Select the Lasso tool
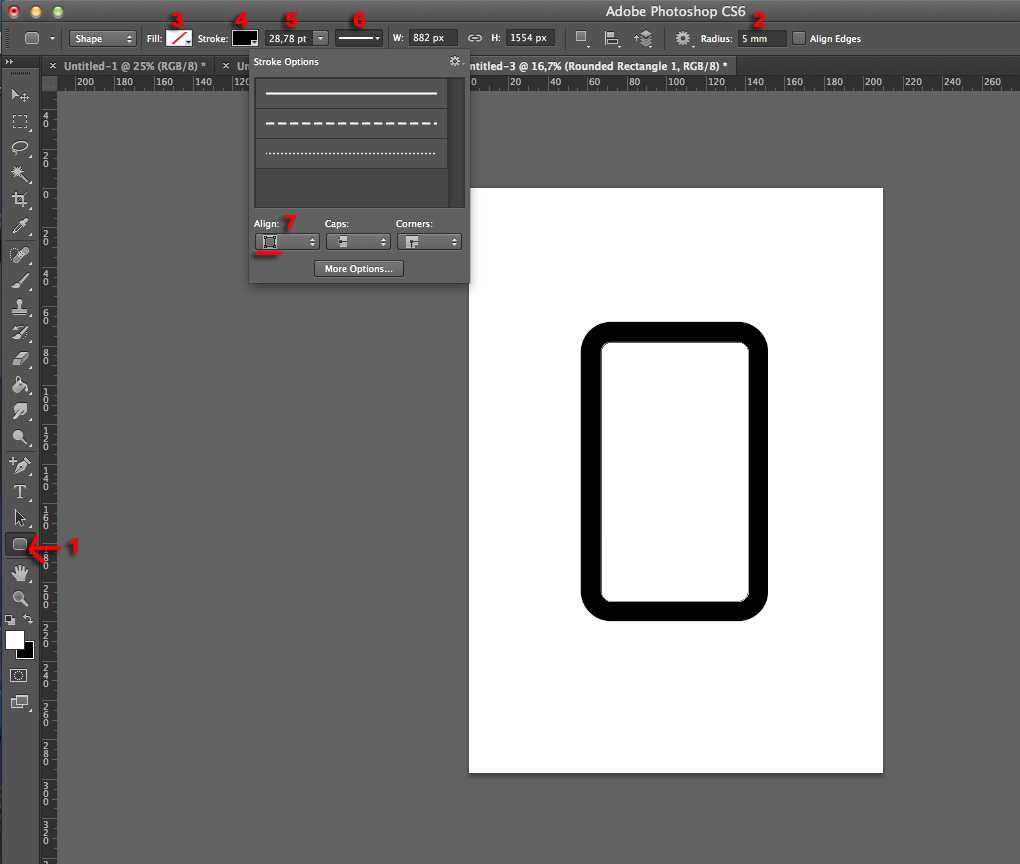Viewport: 1020px width, 864px height. (20, 147)
